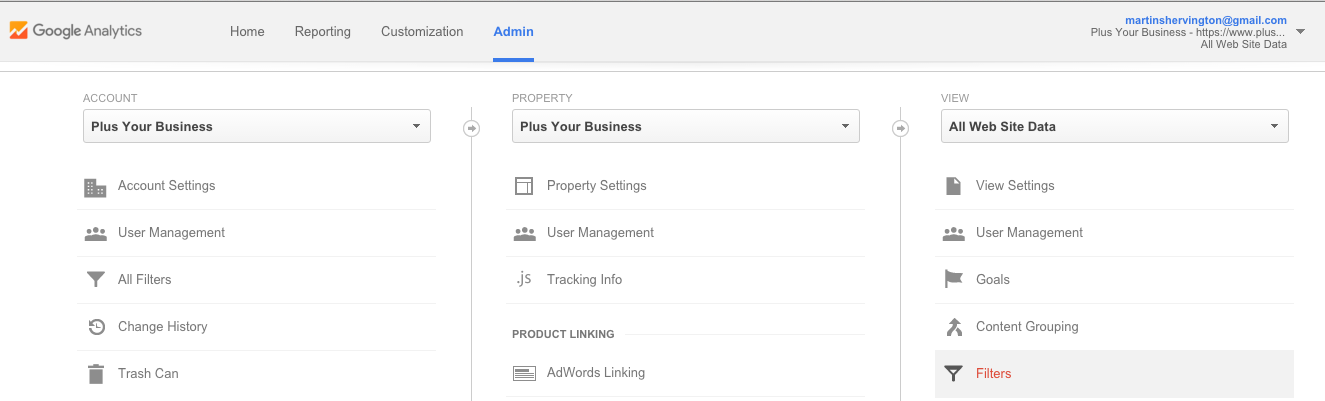Viewport: 1325px width, 401px height.
Task: Expand the account switcher arrow beside email
Action: pyautogui.click(x=1300, y=32)
